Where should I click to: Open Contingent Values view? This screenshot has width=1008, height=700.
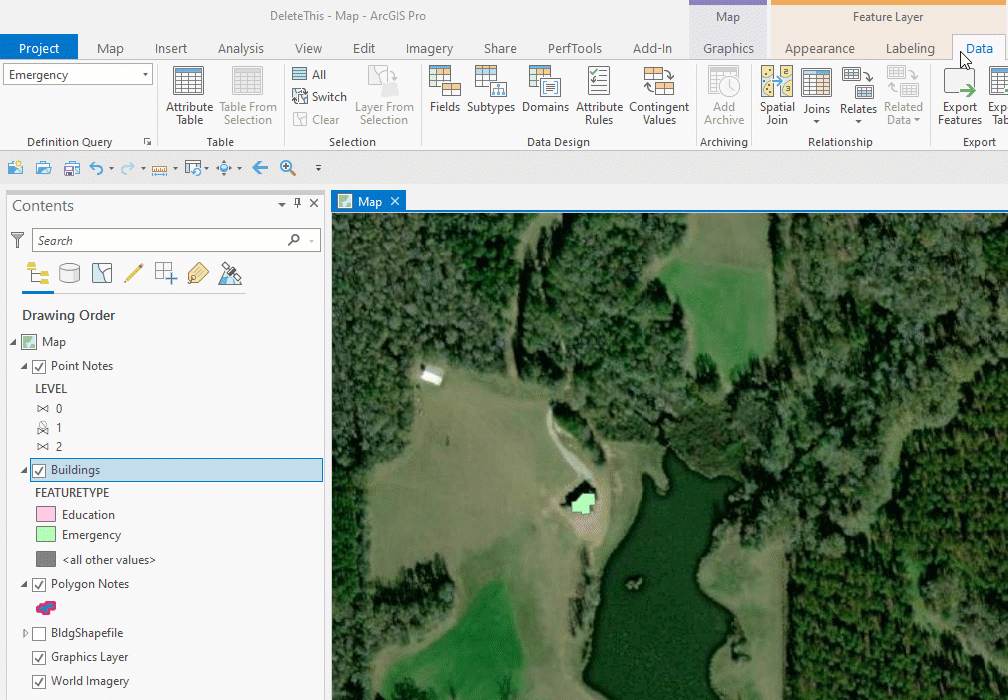pos(659,95)
